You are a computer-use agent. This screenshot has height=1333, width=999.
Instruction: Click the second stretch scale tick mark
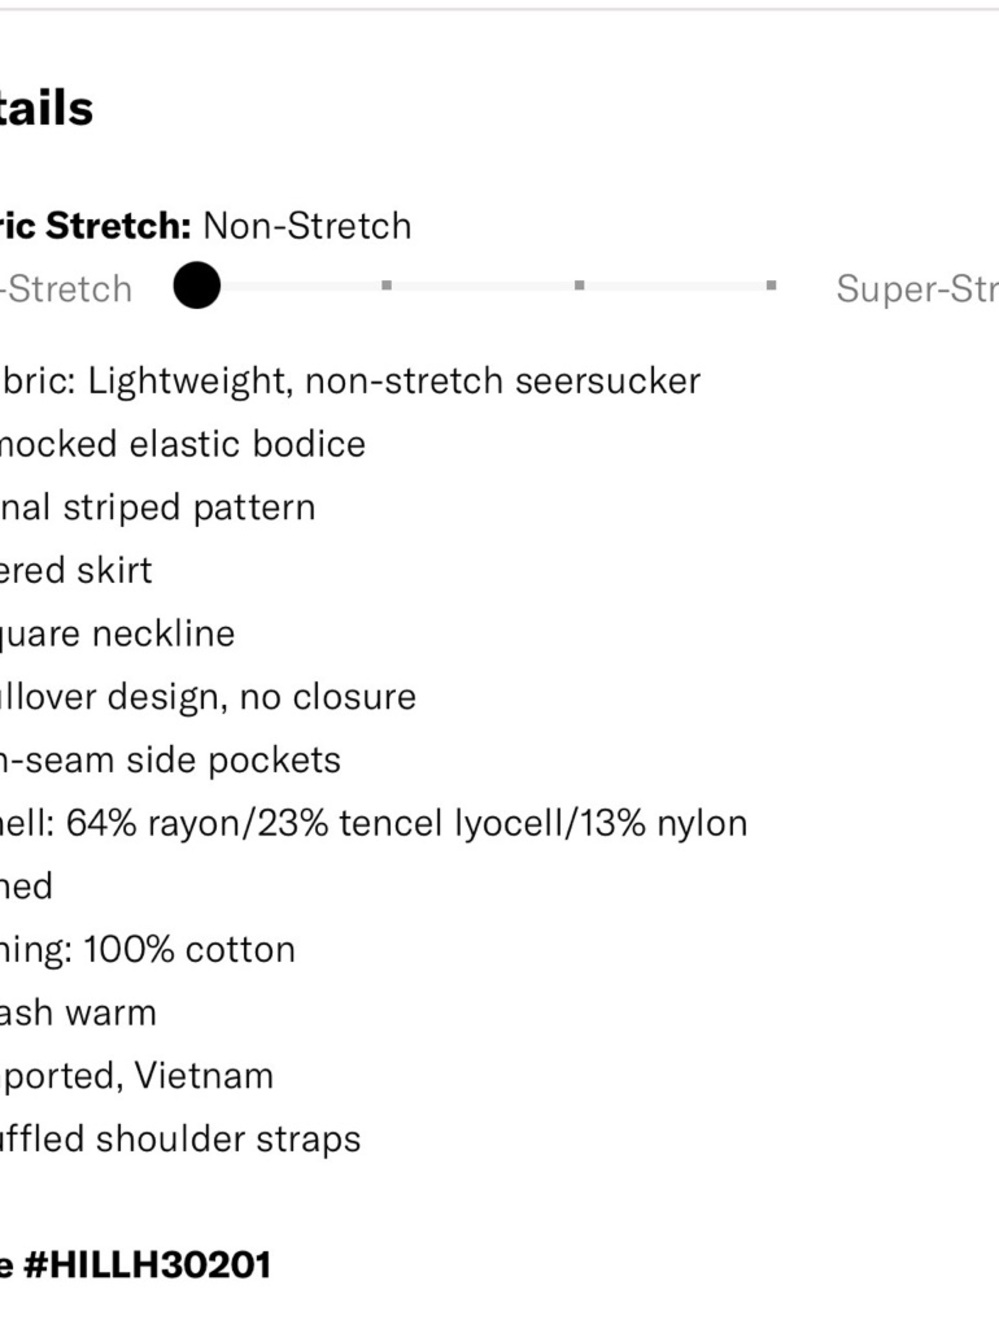386,286
